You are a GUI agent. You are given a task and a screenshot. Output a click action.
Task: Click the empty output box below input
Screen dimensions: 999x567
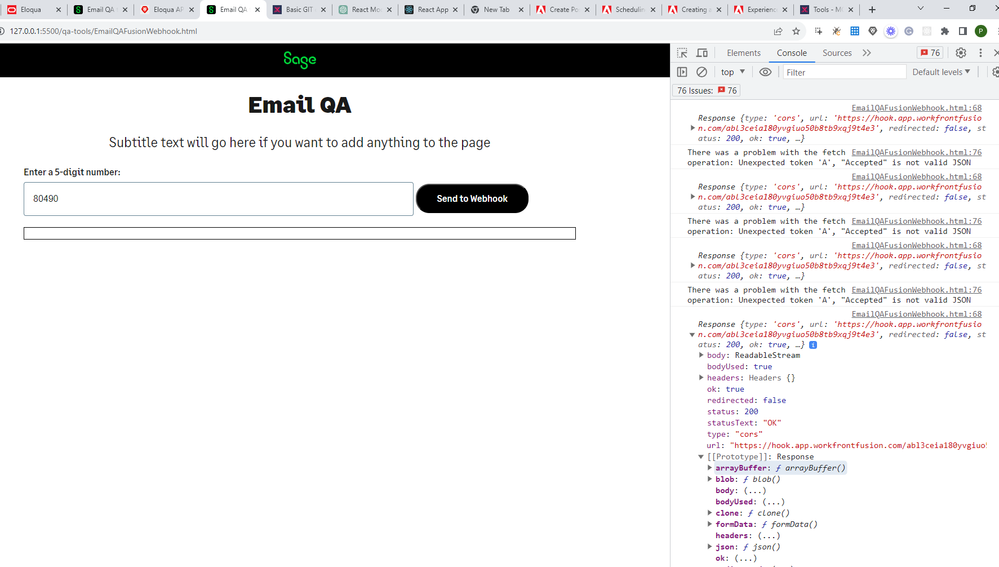point(299,233)
